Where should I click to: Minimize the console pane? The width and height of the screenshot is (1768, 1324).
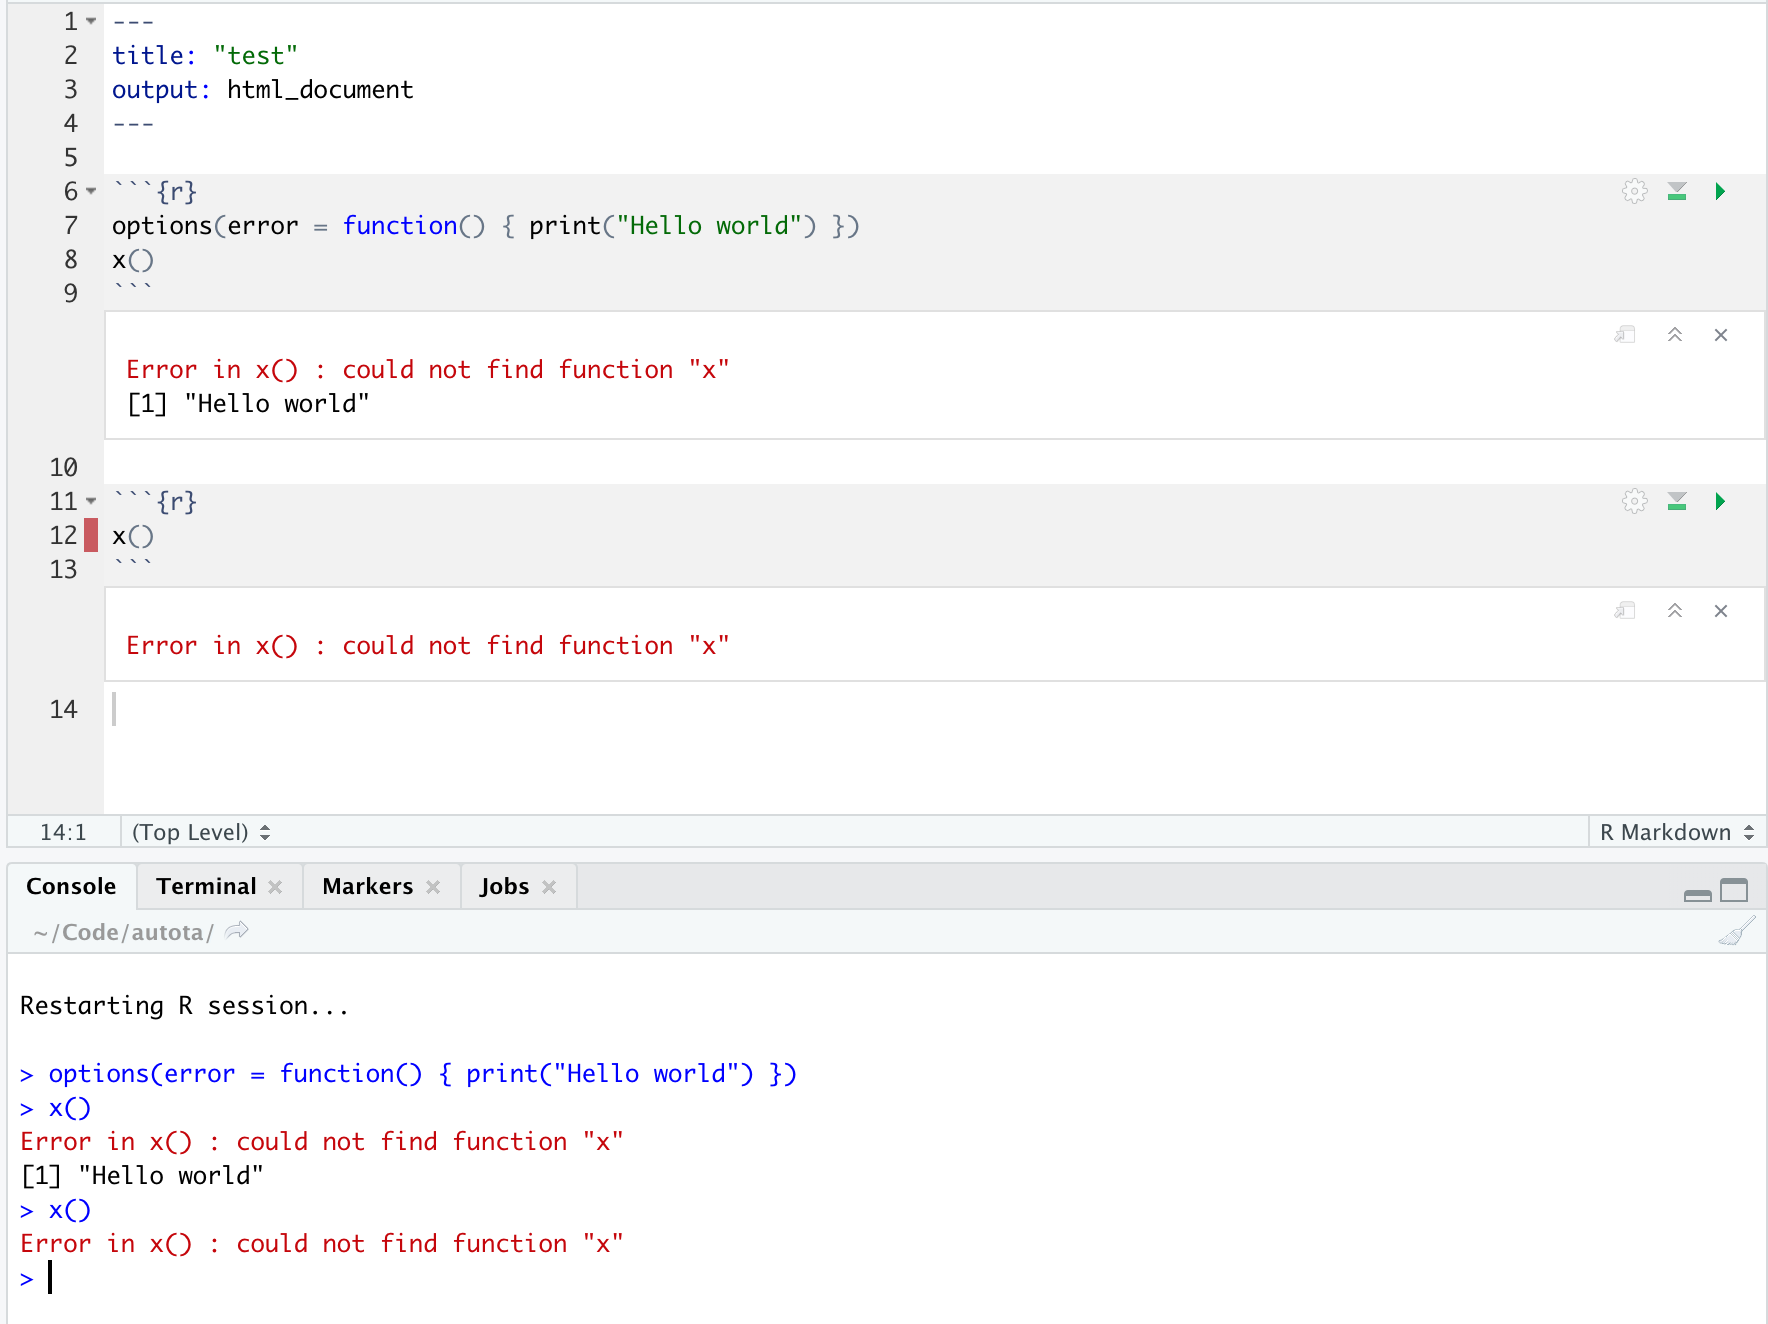point(1698,894)
